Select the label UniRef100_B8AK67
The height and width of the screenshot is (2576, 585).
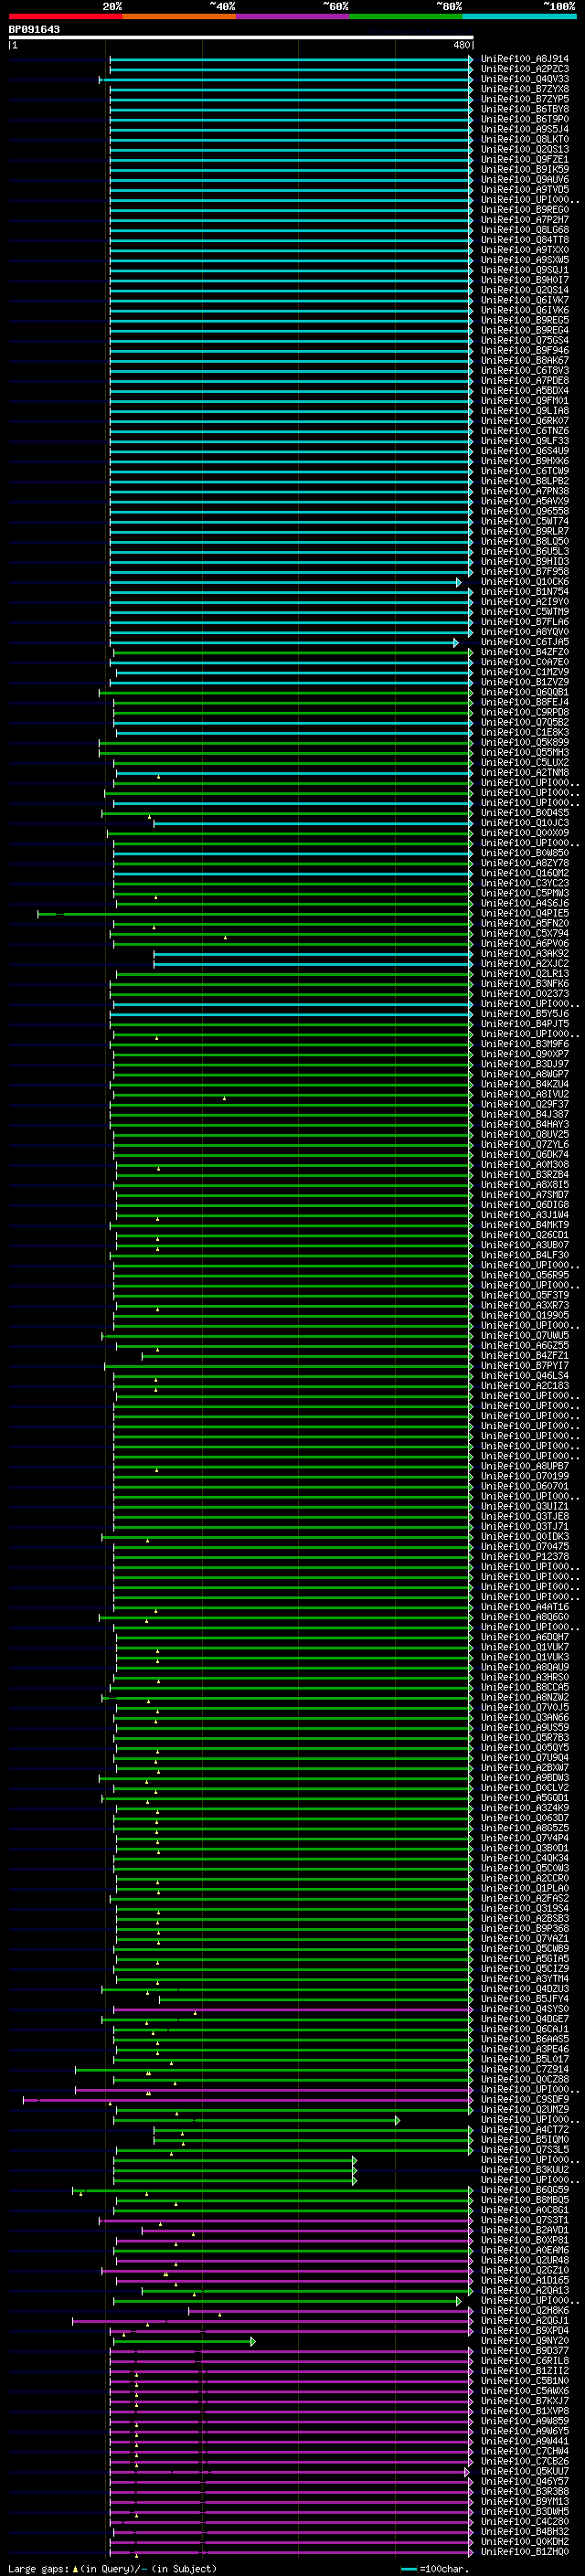pos(524,360)
